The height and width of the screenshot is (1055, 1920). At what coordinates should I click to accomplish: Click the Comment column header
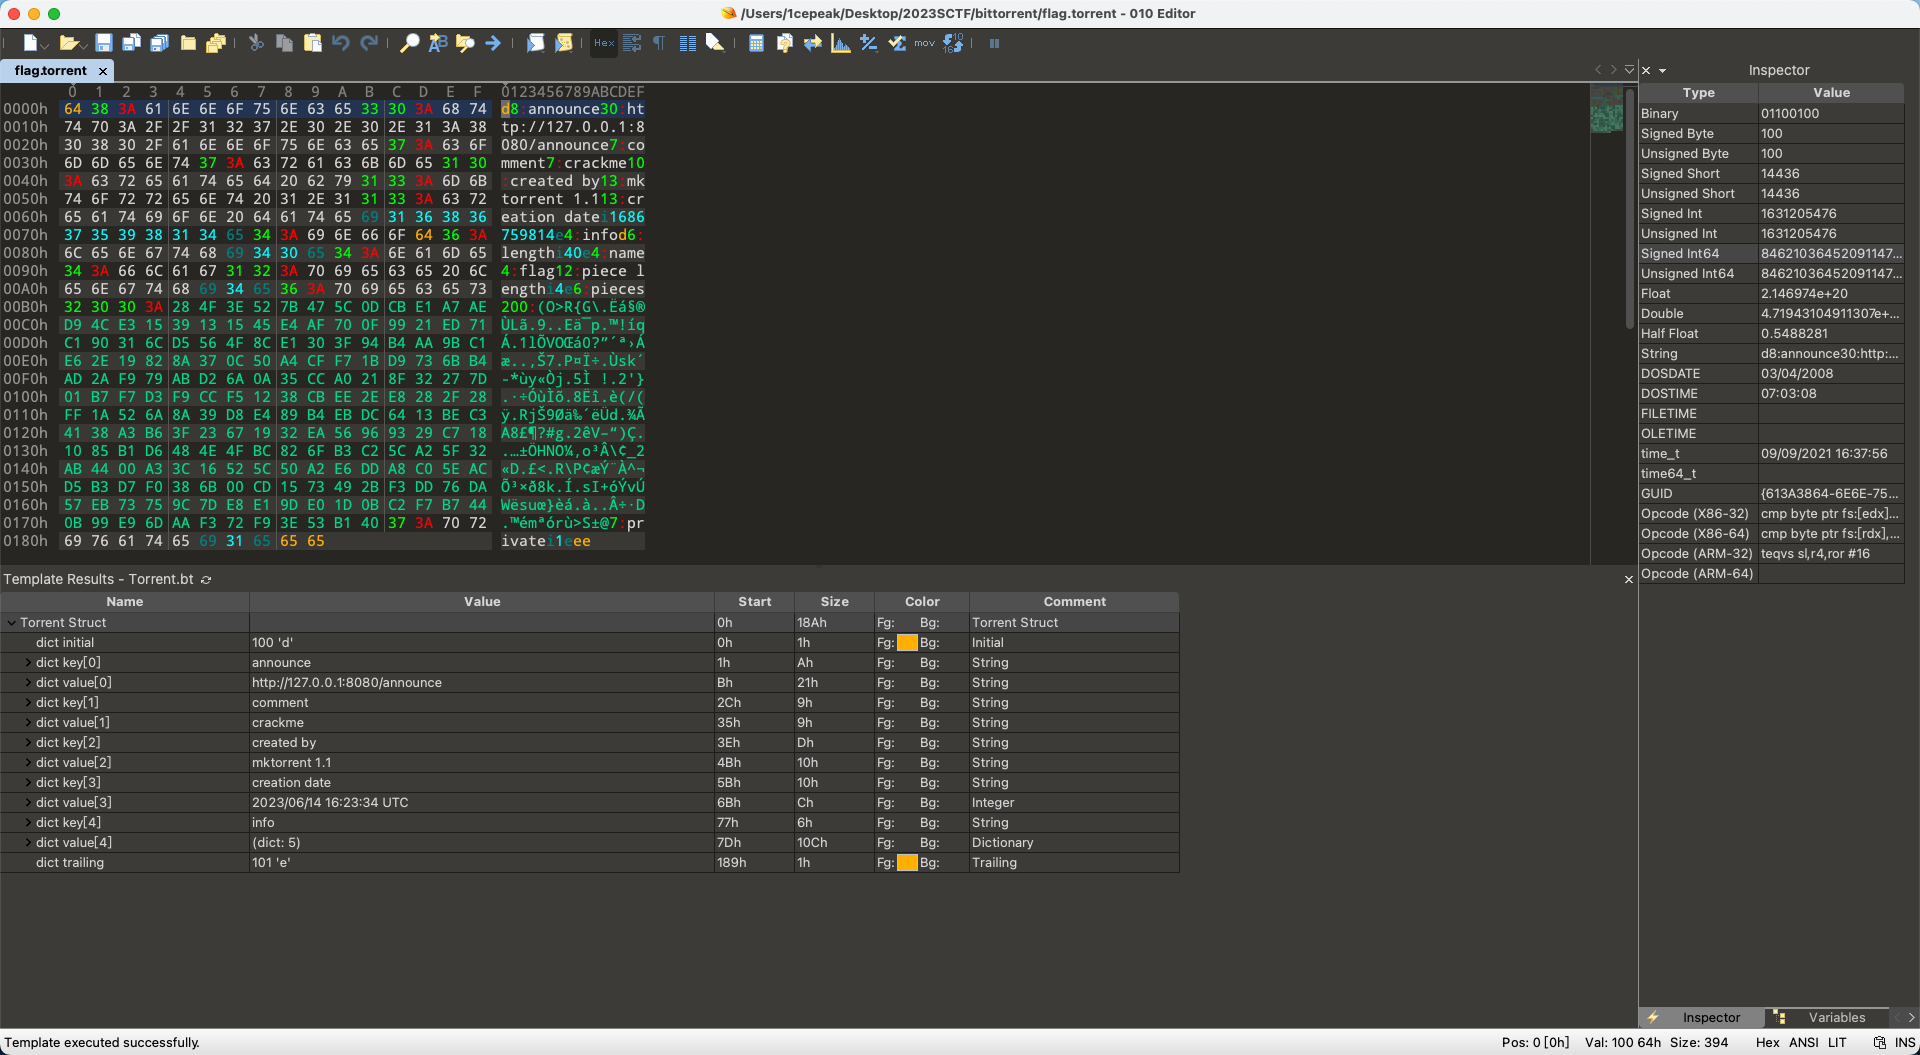pyautogui.click(x=1074, y=602)
